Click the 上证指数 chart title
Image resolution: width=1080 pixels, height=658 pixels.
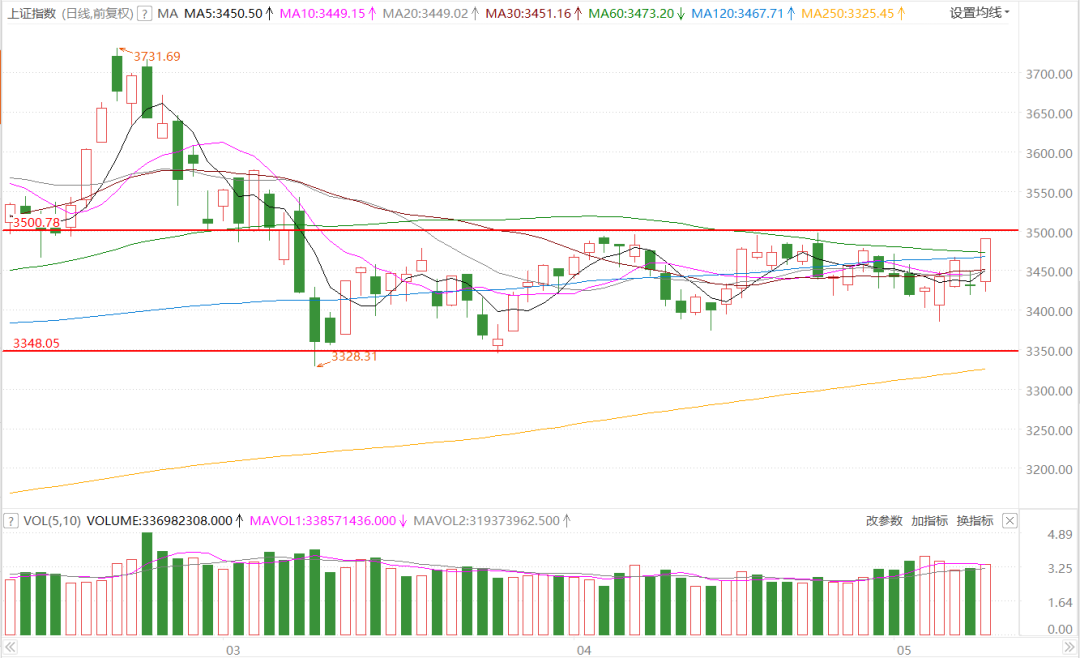pos(32,13)
